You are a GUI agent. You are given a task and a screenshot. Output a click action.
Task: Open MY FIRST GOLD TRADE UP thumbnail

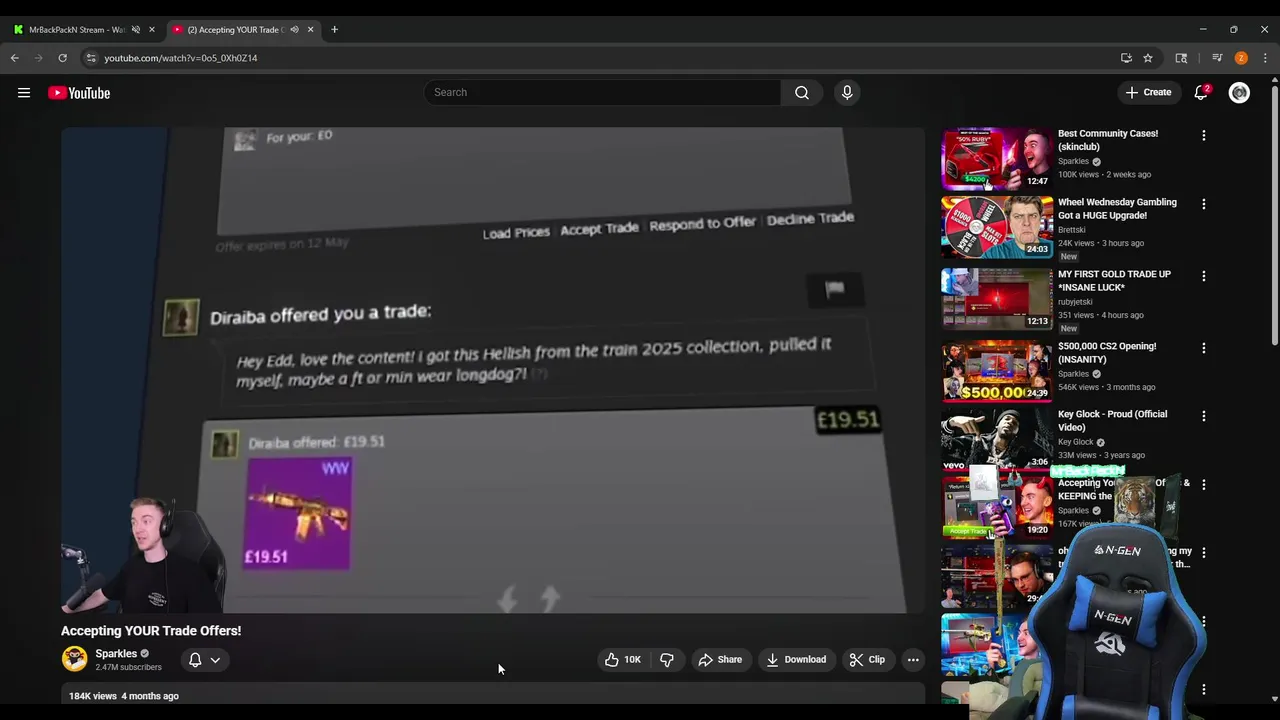point(996,298)
